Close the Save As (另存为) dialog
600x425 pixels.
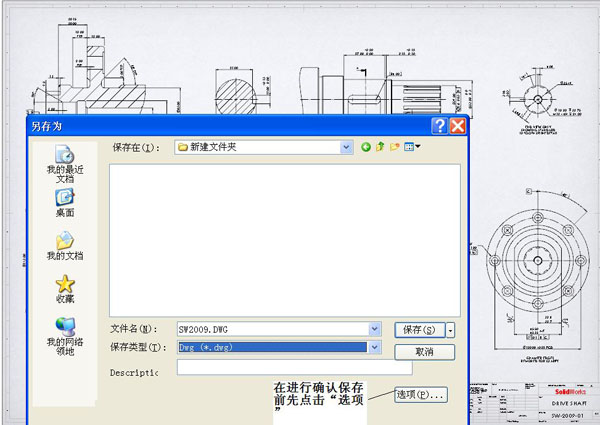tap(457, 126)
